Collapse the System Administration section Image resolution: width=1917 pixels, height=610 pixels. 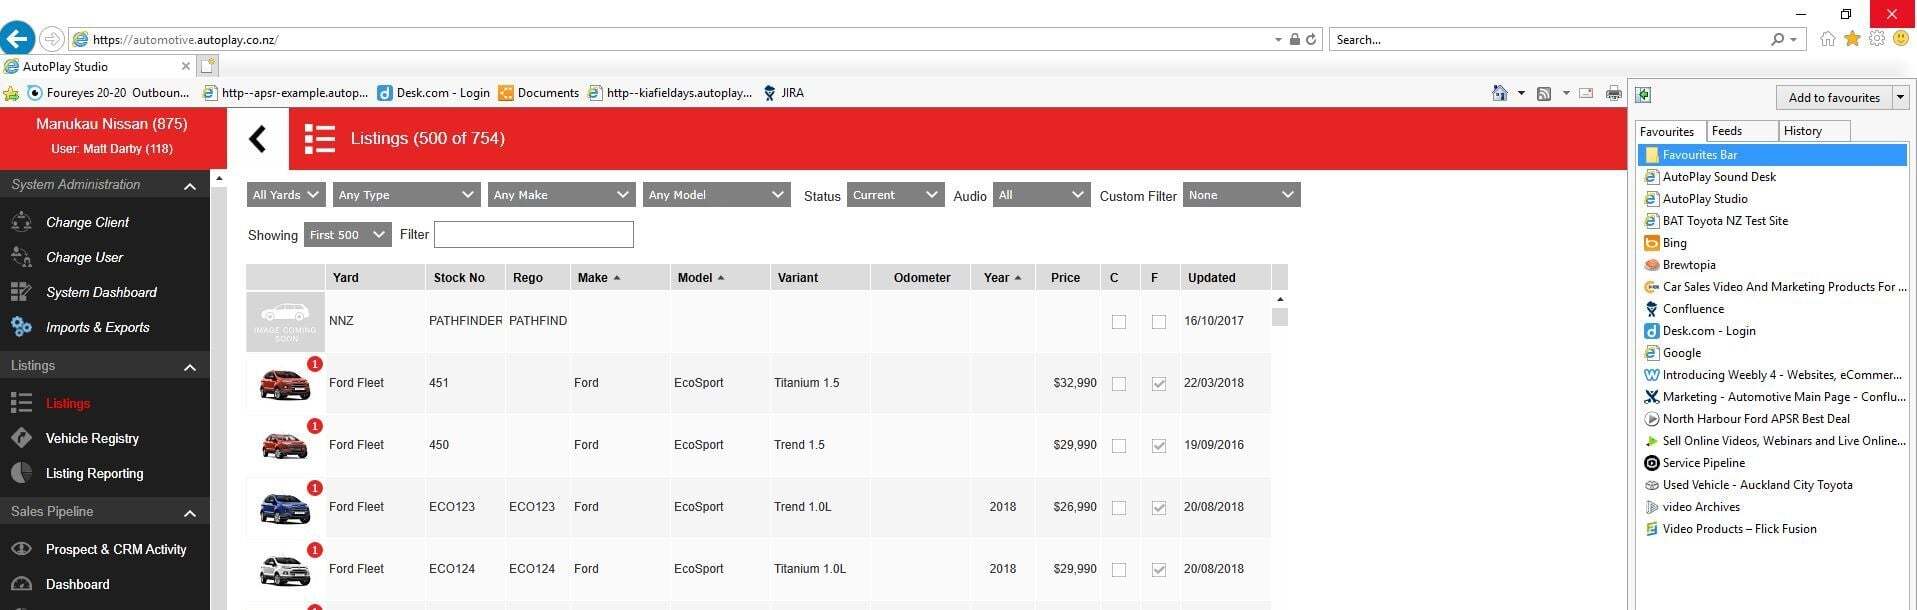pos(190,186)
